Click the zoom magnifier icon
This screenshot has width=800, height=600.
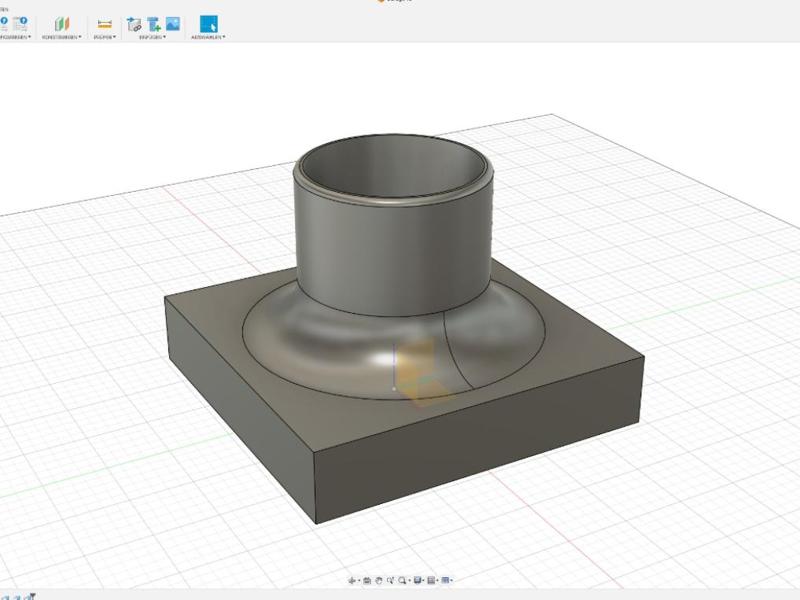pyautogui.click(x=402, y=580)
